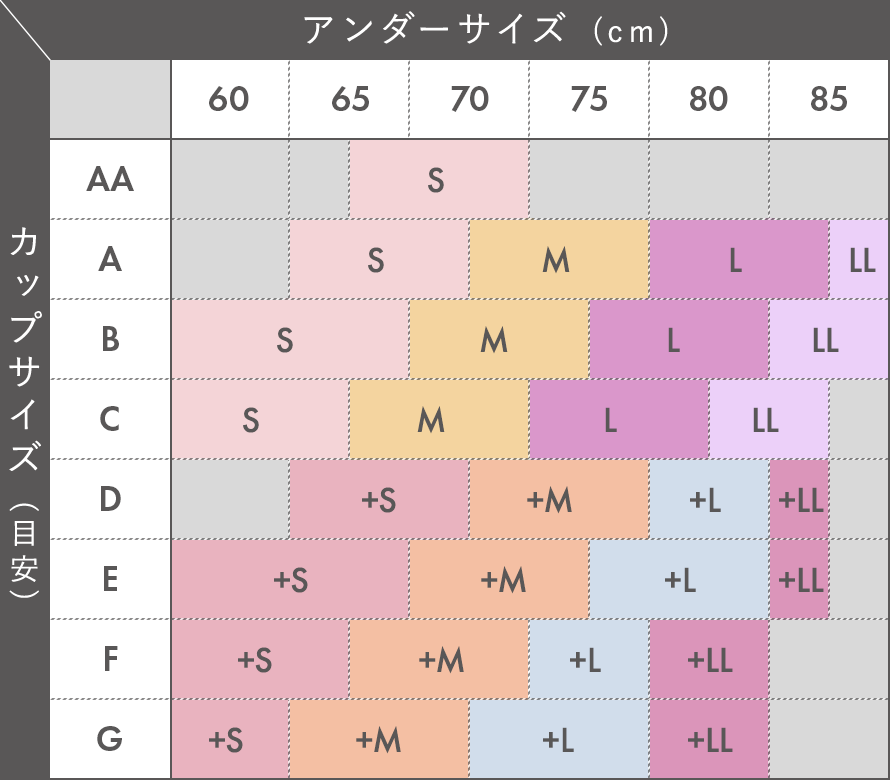The width and height of the screenshot is (890, 780).
Task: Click the 75 column header
Action: click(589, 99)
